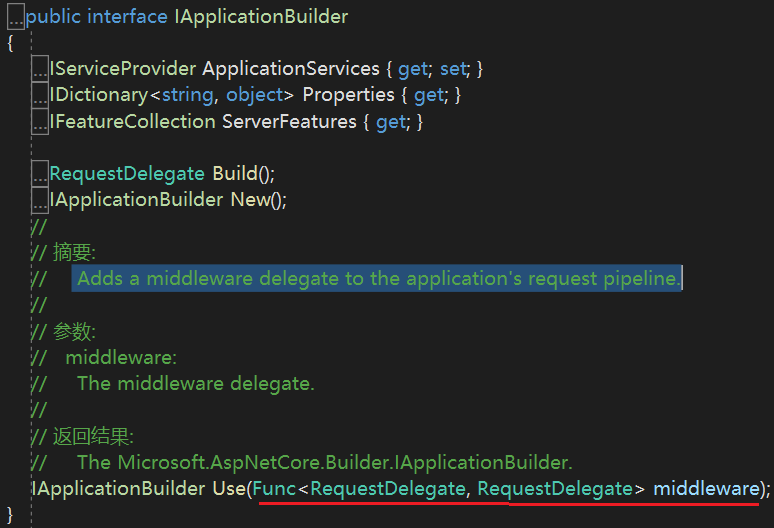Image resolution: width=774 pixels, height=528 pixels.
Task: Click the 'interface' keyword
Action: 127,17
